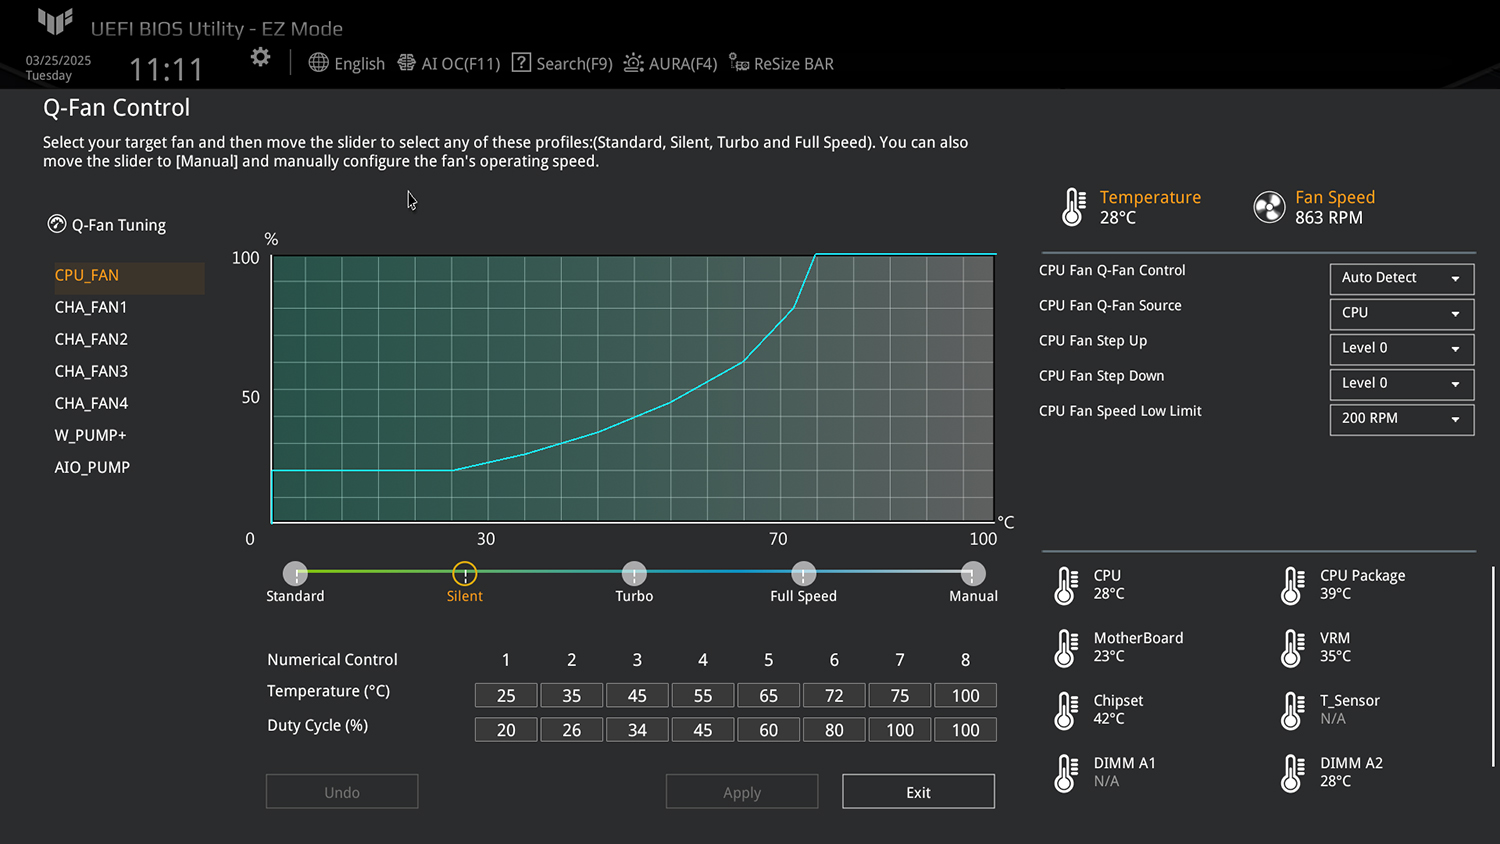Select the Standard fan profile

[295, 574]
